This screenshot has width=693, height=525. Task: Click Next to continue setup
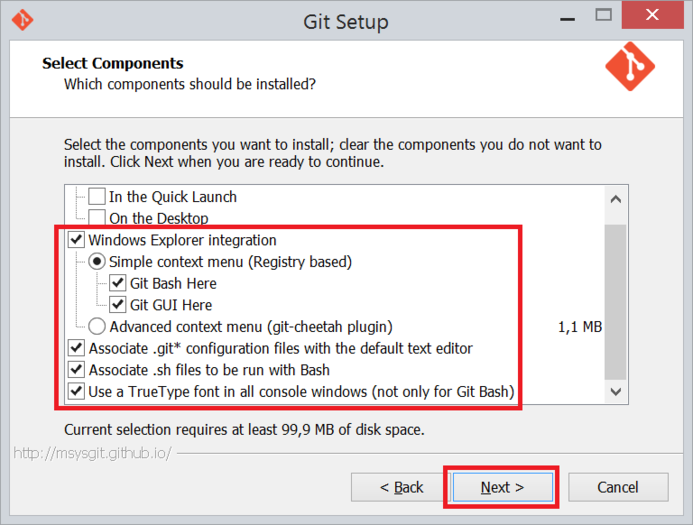tap(502, 487)
